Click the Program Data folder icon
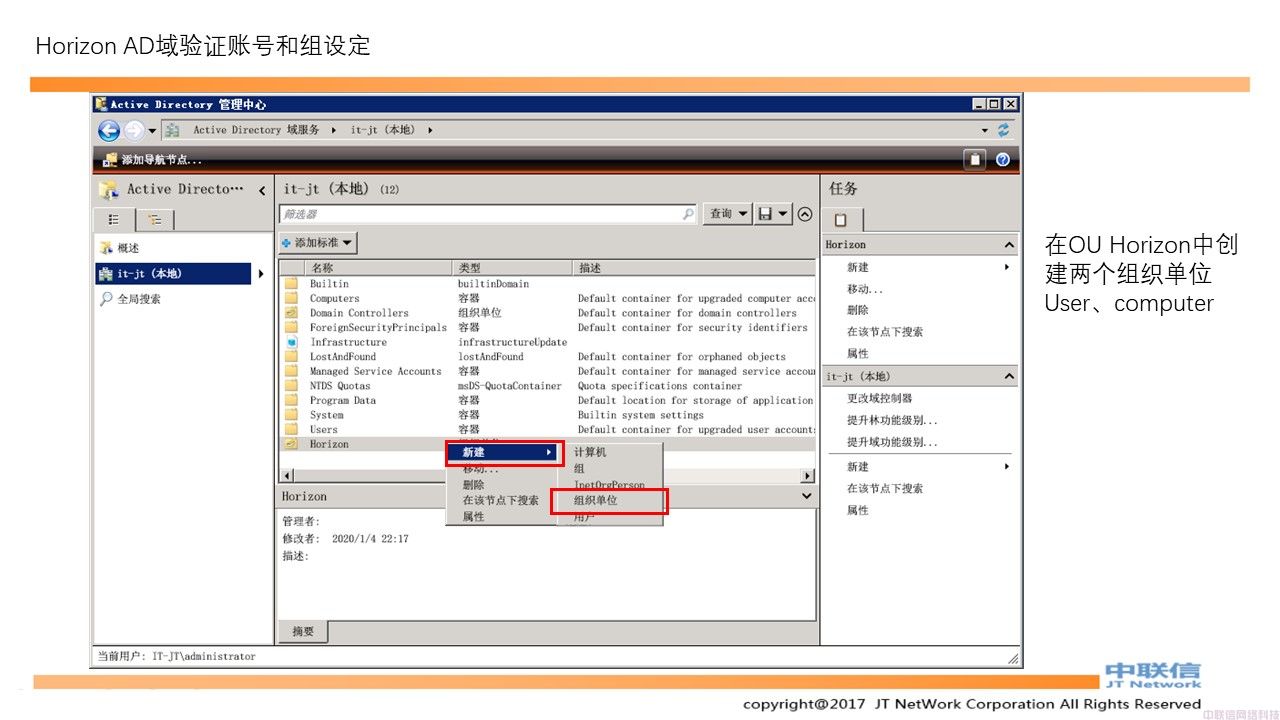Image resolution: width=1280 pixels, height=720 pixels. point(291,400)
